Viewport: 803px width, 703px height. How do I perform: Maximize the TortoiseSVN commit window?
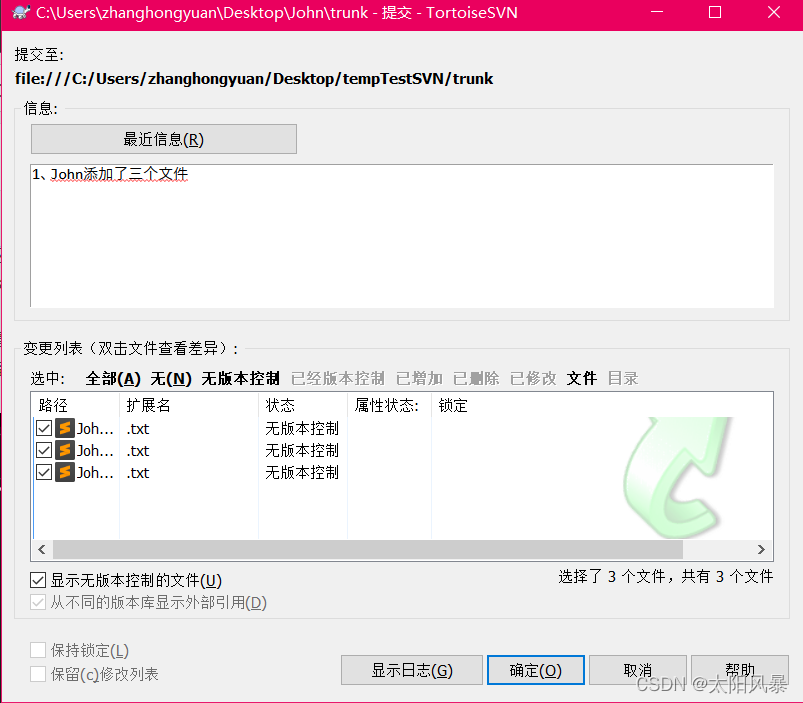715,12
